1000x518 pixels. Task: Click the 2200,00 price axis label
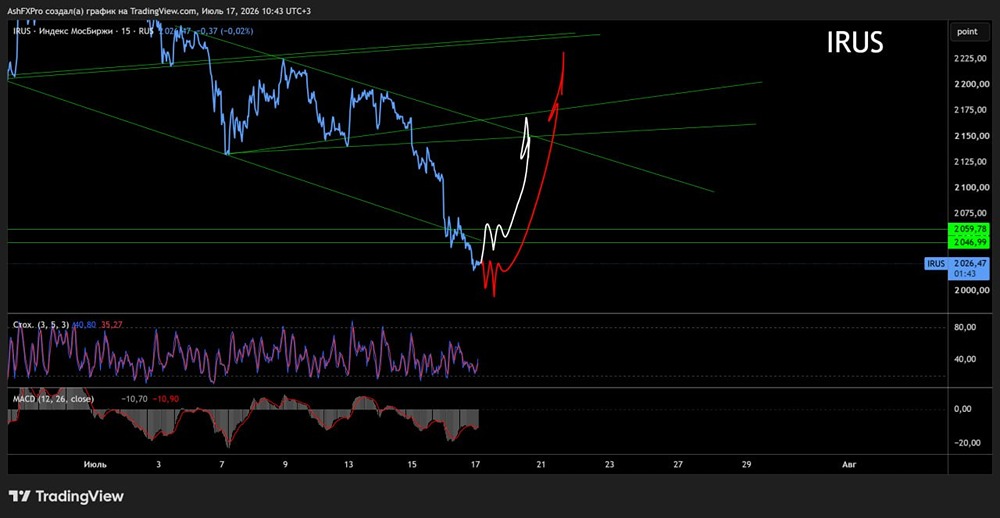(x=971, y=84)
